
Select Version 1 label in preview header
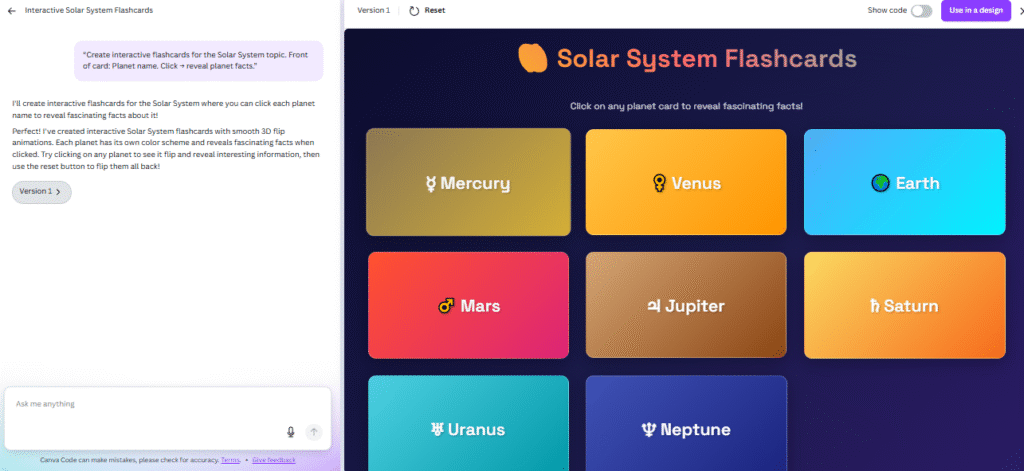[x=374, y=10]
